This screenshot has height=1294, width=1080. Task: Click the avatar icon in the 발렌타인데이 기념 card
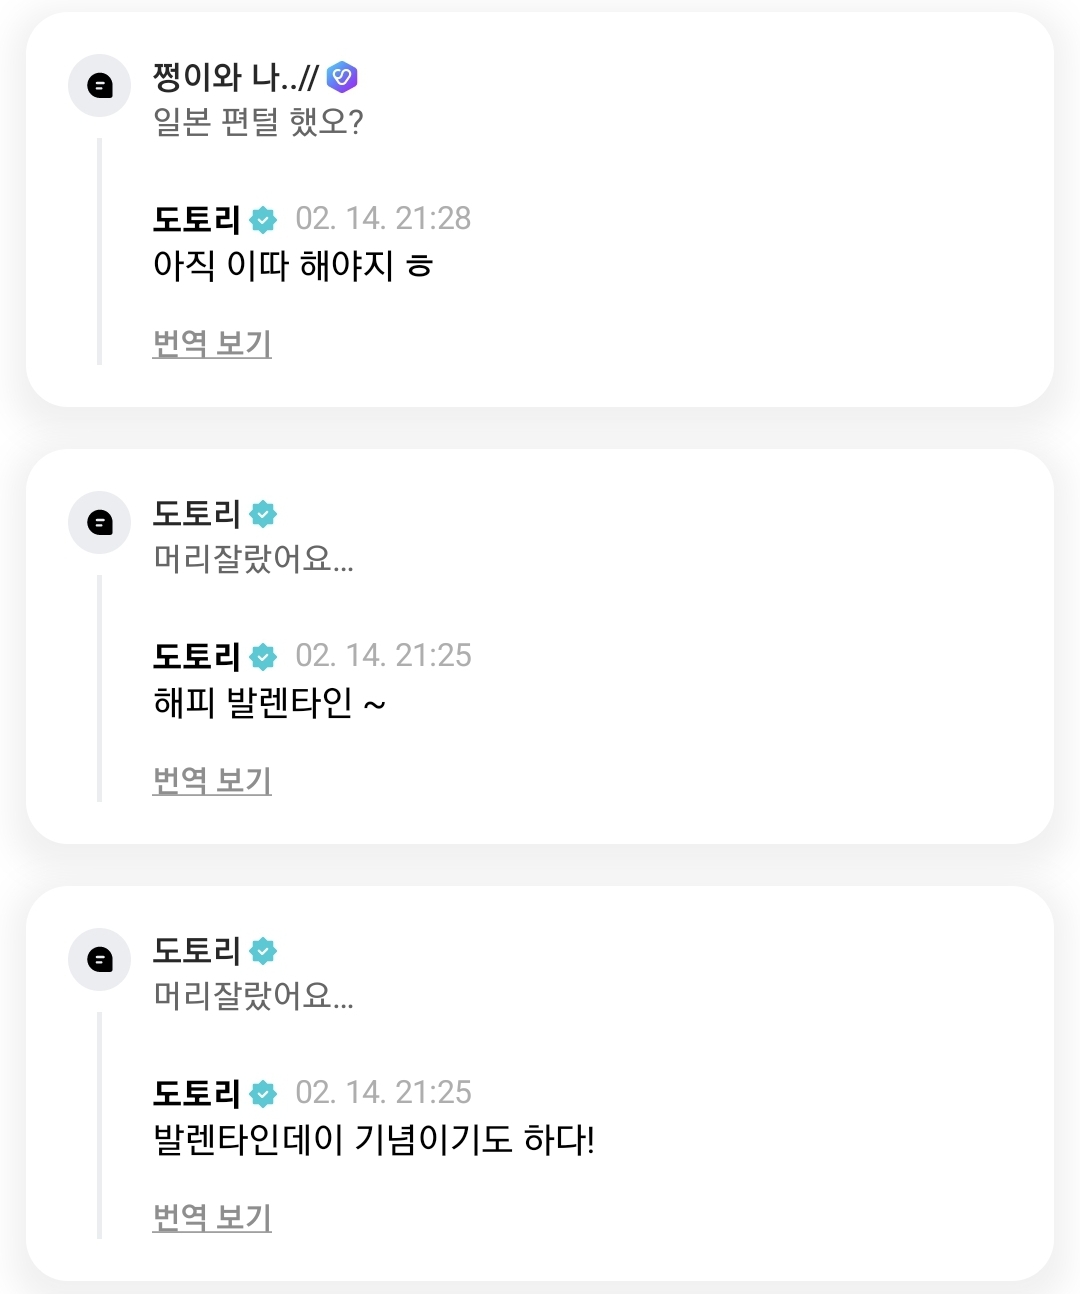(99, 959)
